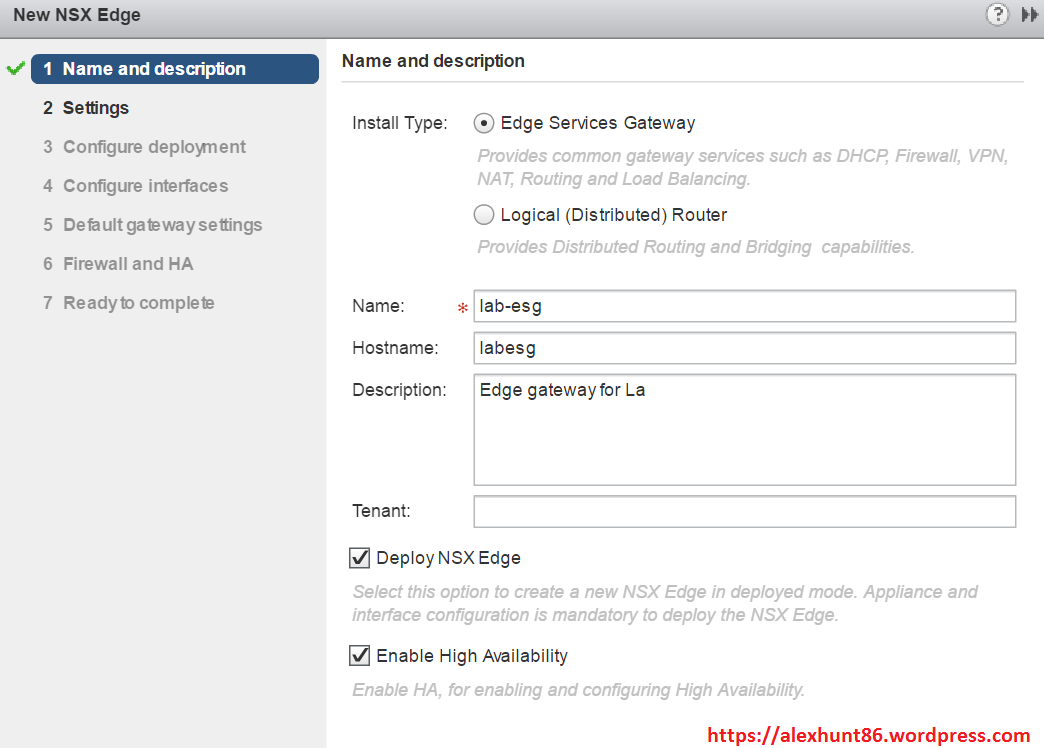Click the help question mark icon
1044x748 pixels.
pyautogui.click(x=996, y=15)
